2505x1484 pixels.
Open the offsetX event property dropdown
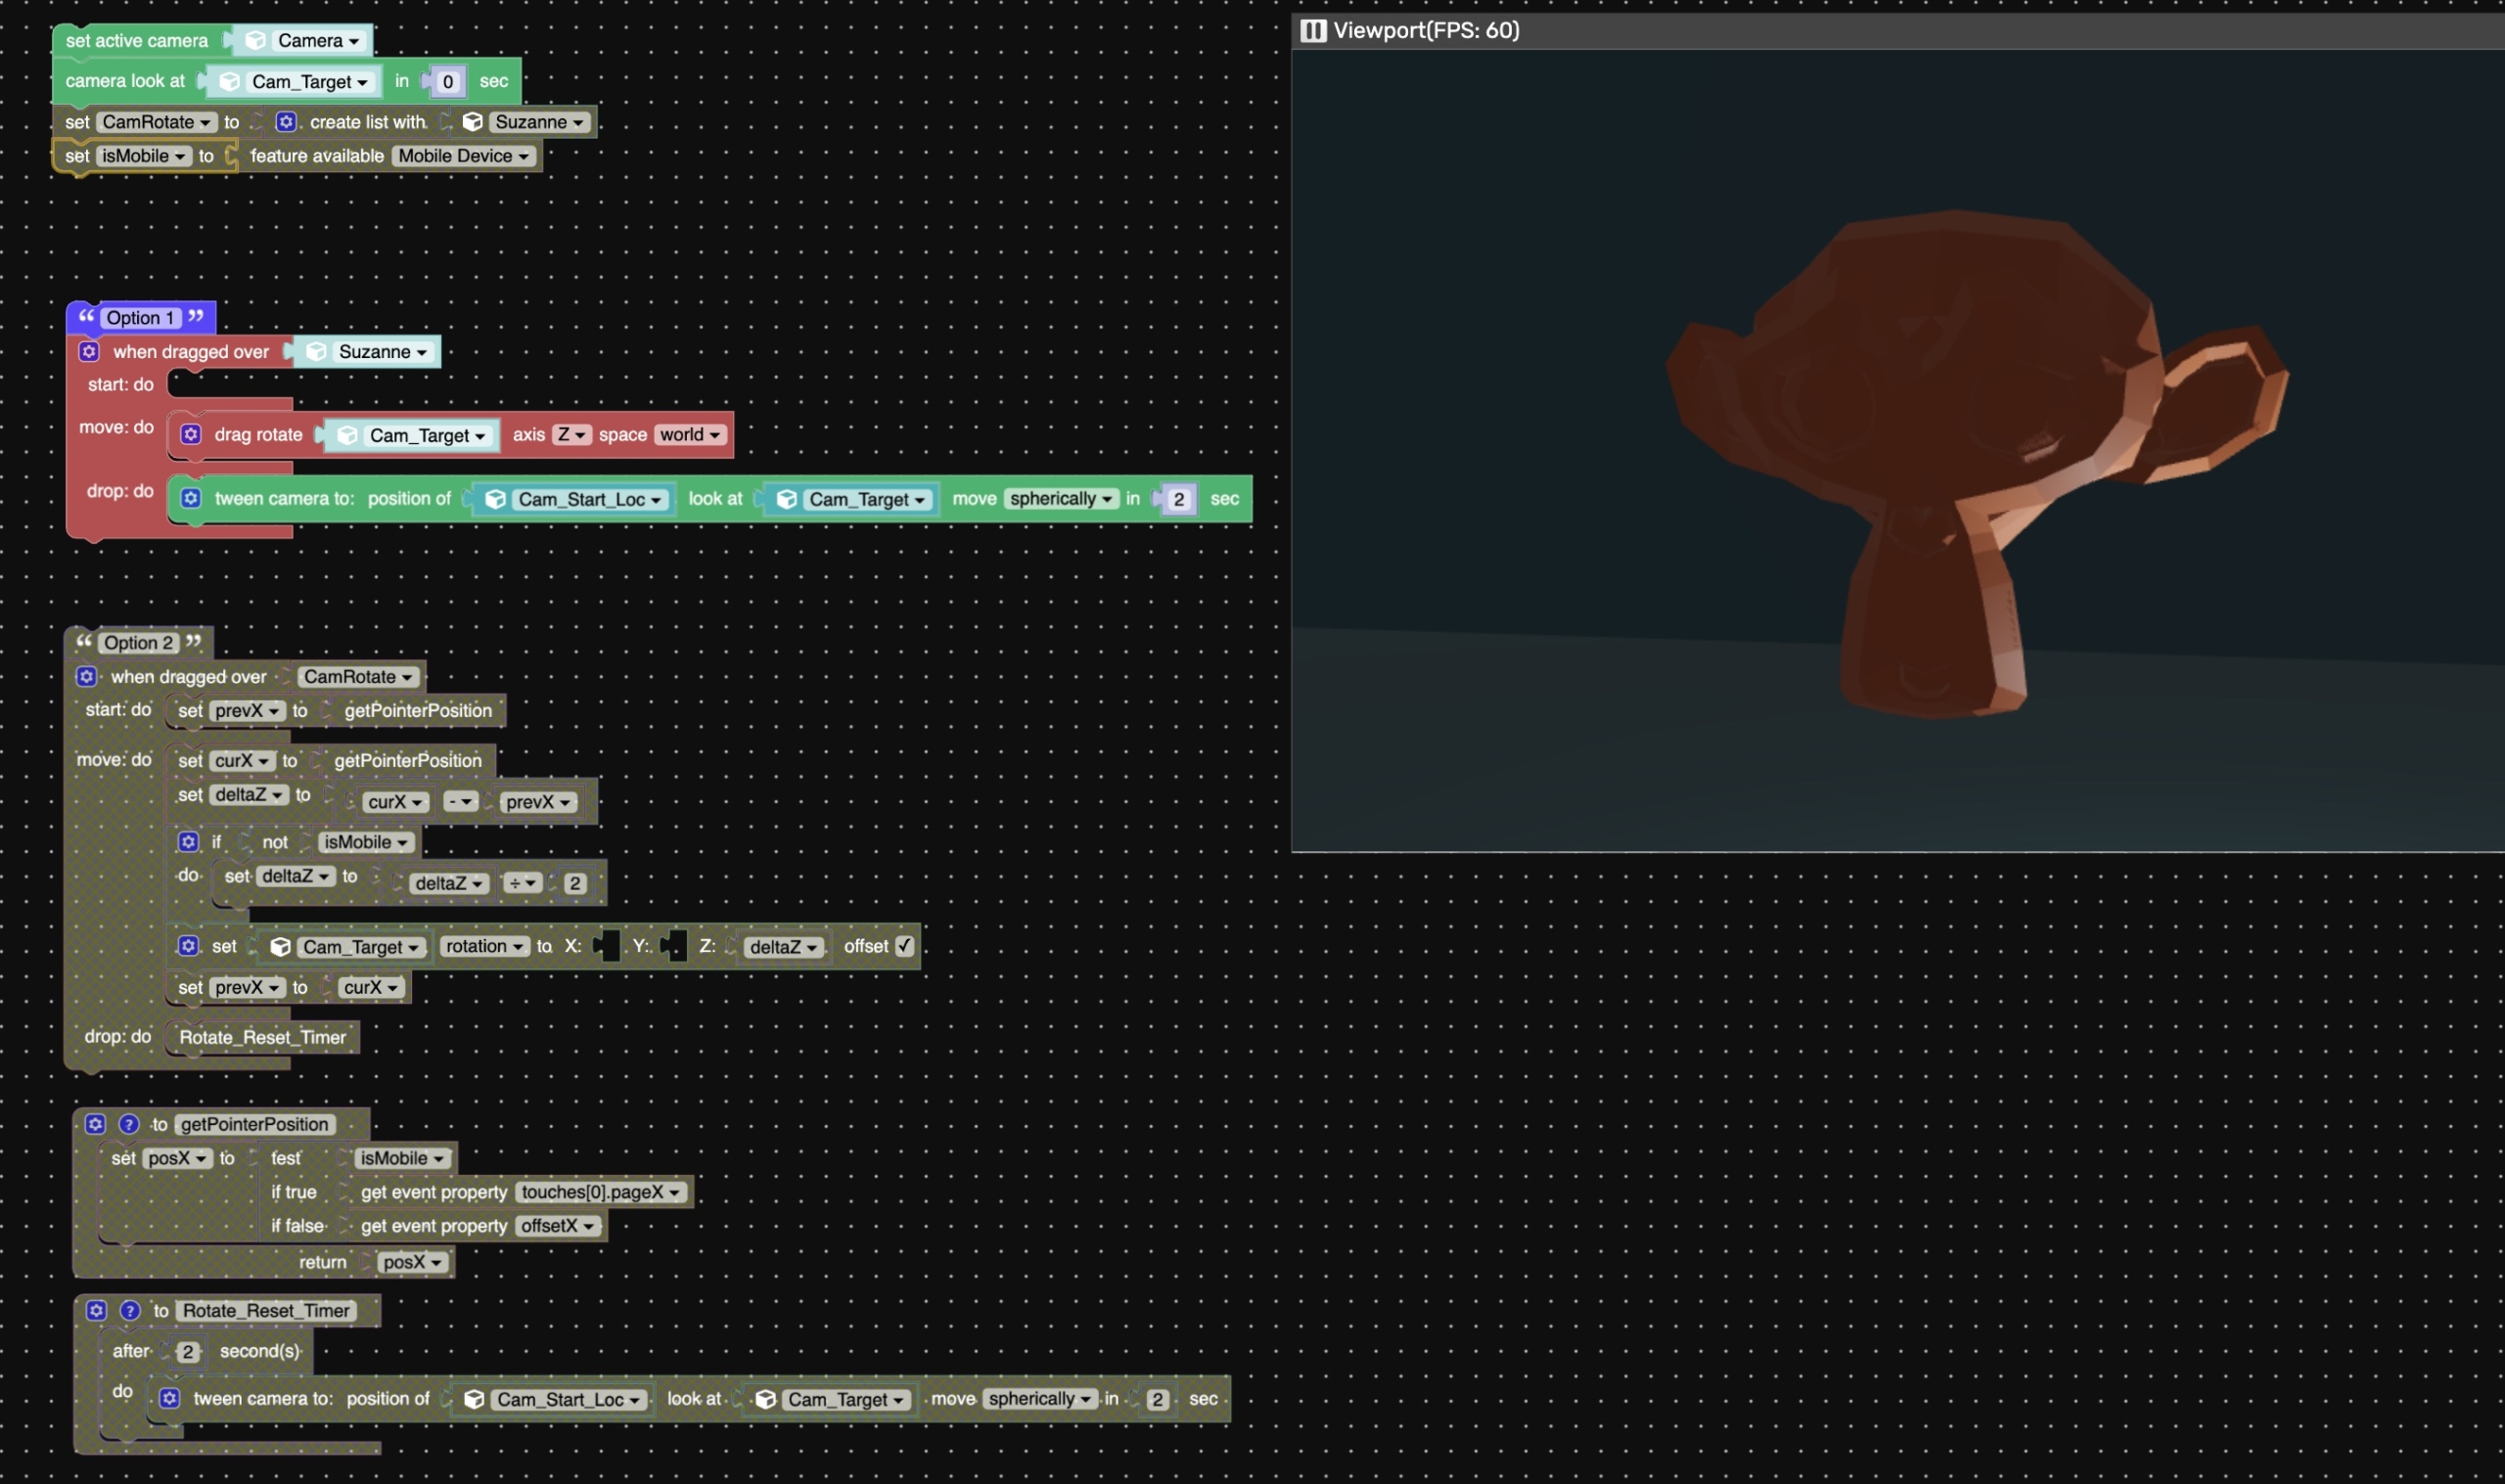(x=558, y=1226)
